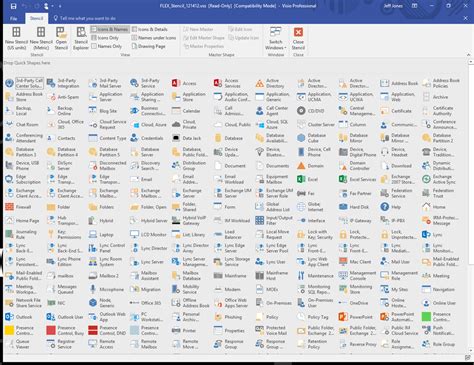The width and height of the screenshot is (474, 365).
Task: Click the stencil scrollbar up arrow
Action: pyautogui.click(x=471, y=62)
